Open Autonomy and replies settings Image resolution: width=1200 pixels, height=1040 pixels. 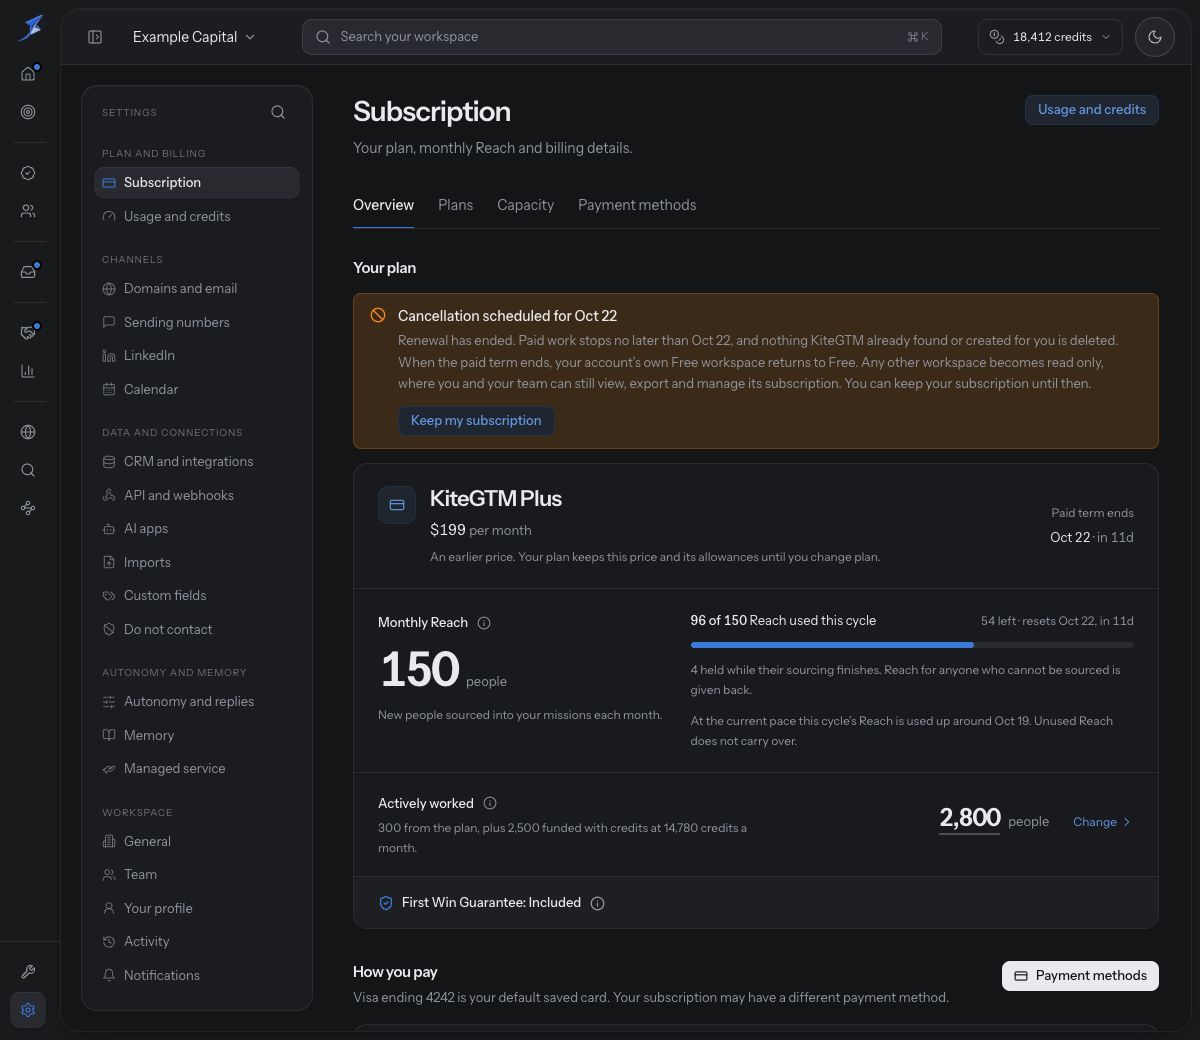pyautogui.click(x=197, y=701)
